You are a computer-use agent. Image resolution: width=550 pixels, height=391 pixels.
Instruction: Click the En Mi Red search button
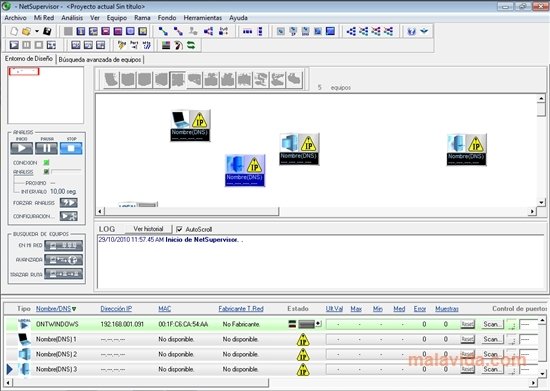point(63,245)
